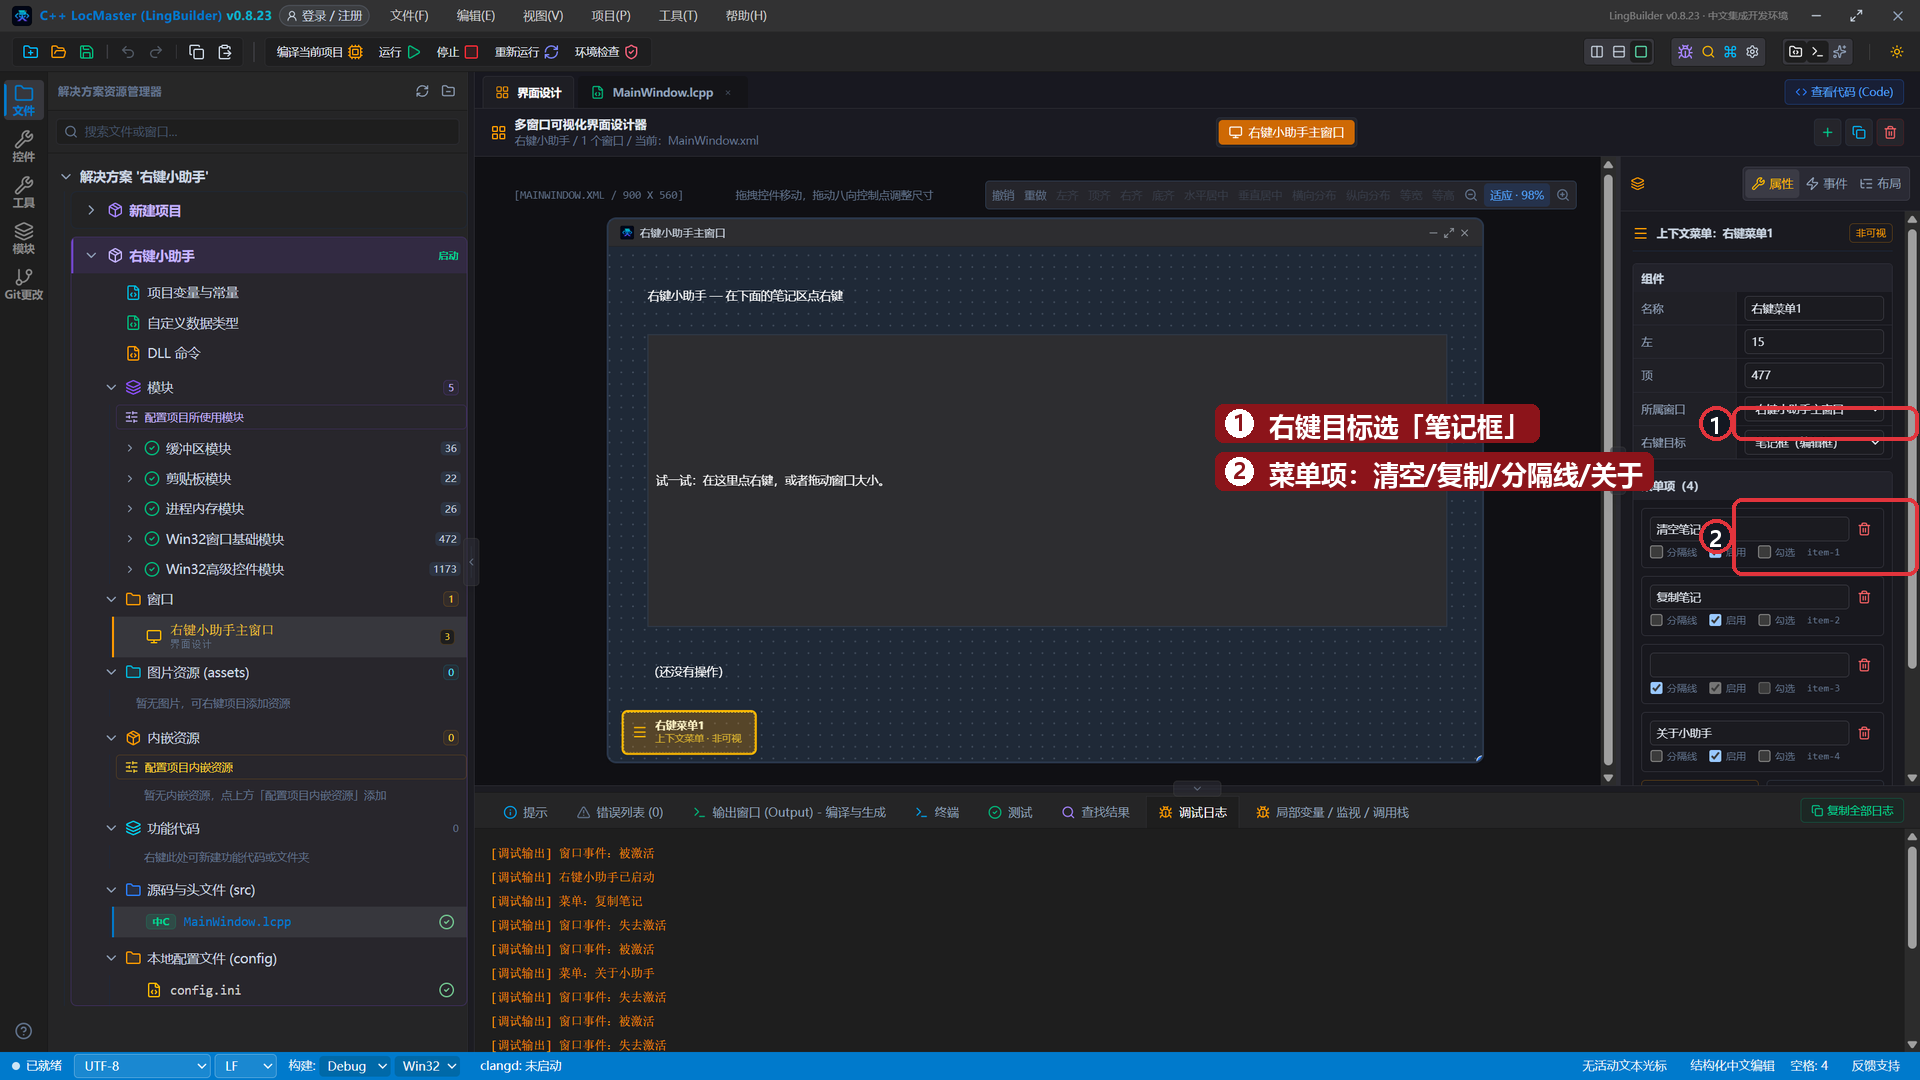Click 运行 button
The image size is (1920, 1080).
[399, 52]
